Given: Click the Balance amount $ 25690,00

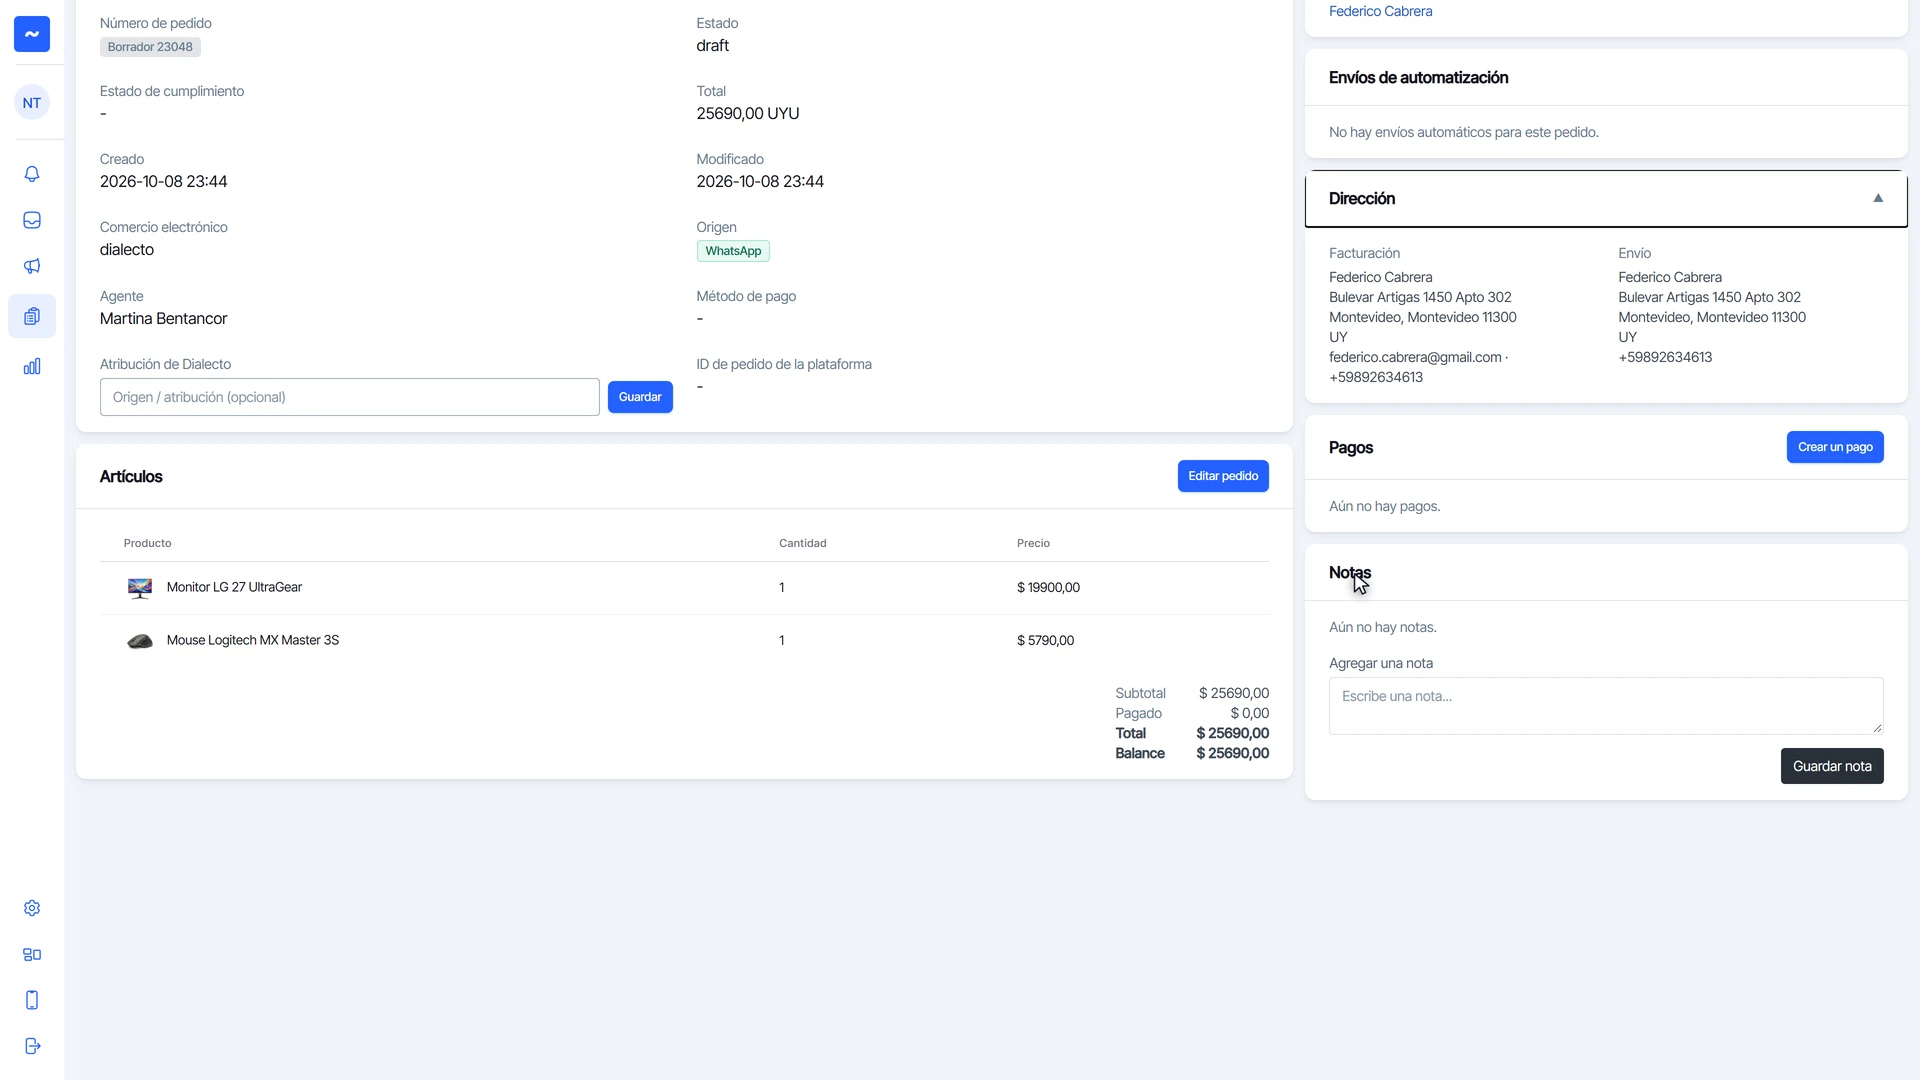Looking at the screenshot, I should coord(1232,754).
